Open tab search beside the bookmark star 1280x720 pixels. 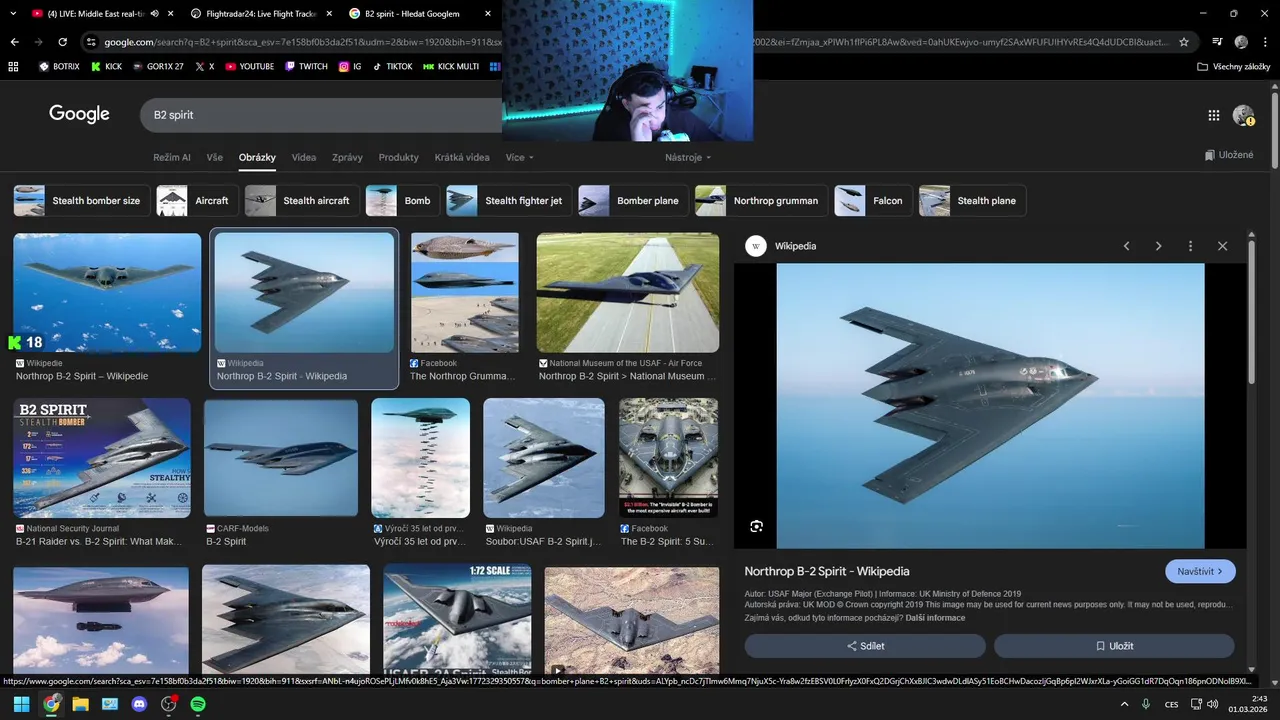click(1217, 42)
